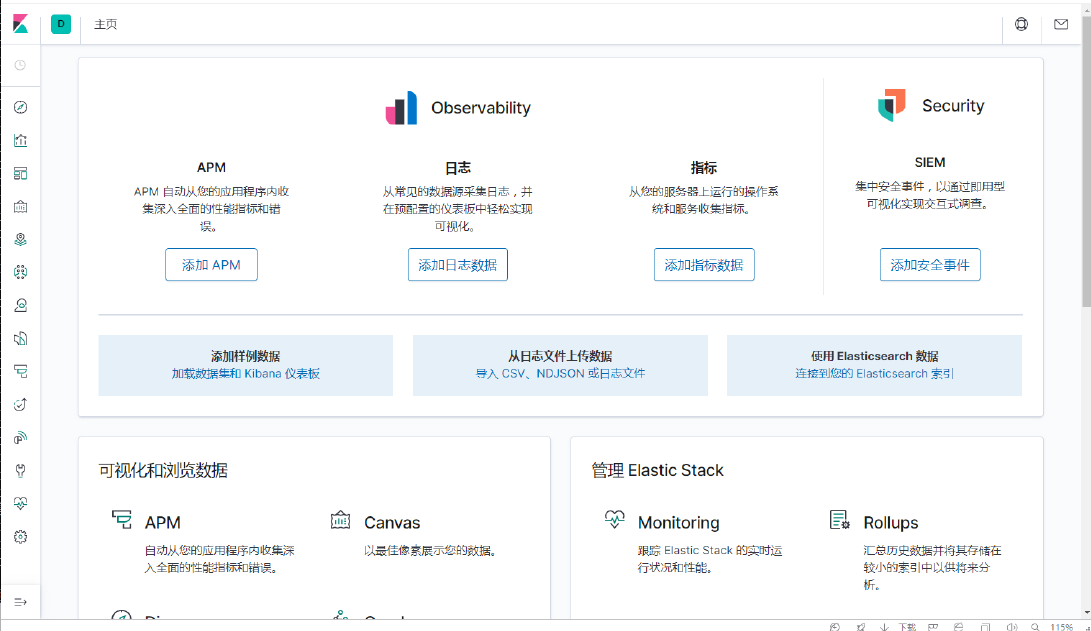
Task: Open 添加样例数据 sample data card
Action: (x=245, y=365)
